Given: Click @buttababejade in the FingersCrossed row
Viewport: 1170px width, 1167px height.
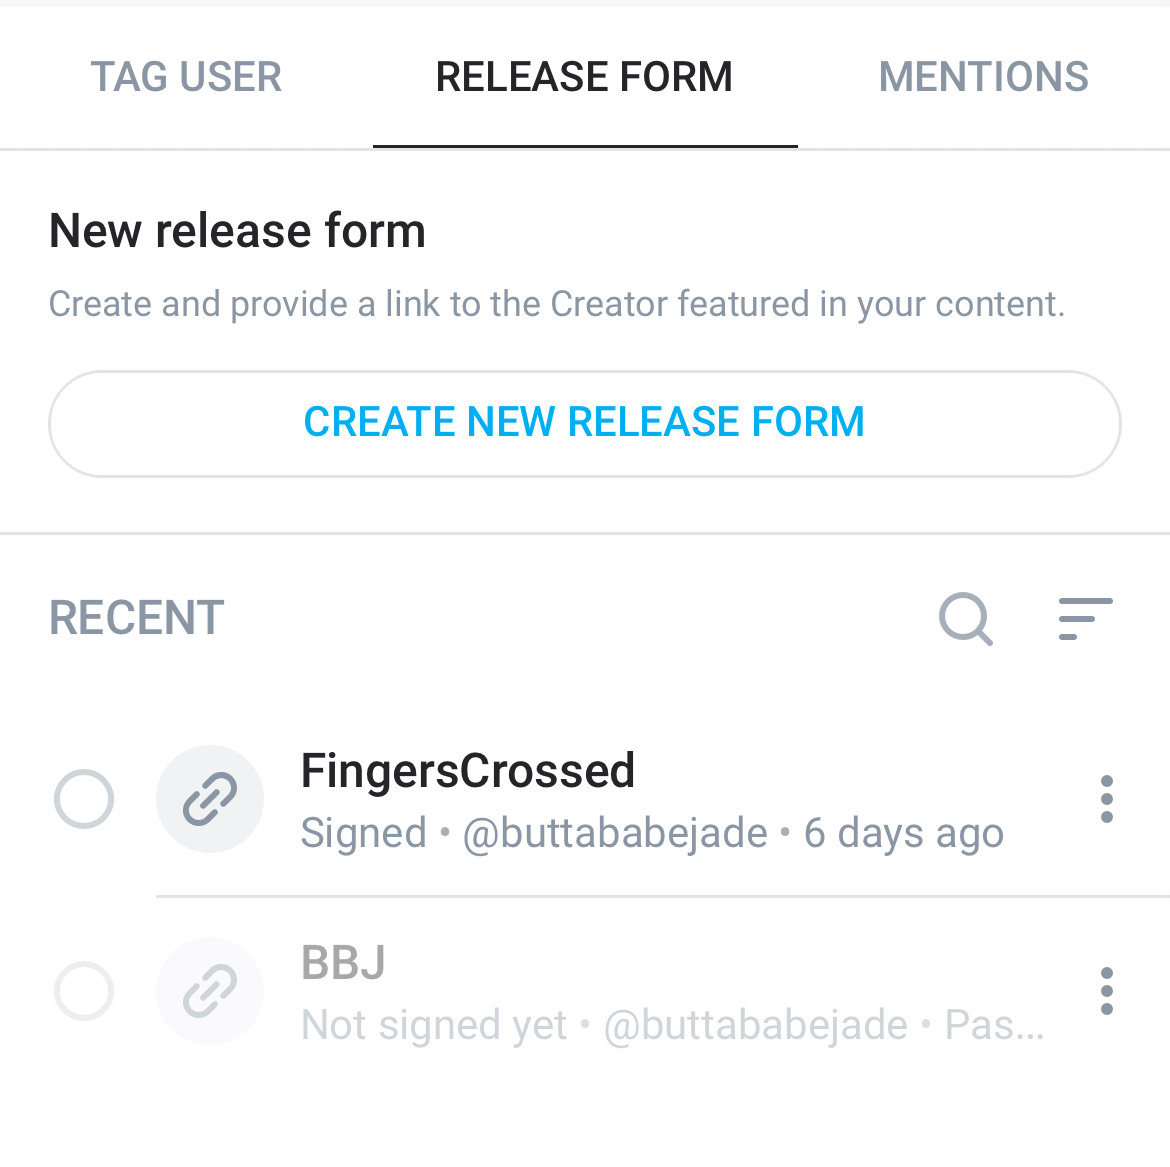Looking at the screenshot, I should [x=615, y=833].
